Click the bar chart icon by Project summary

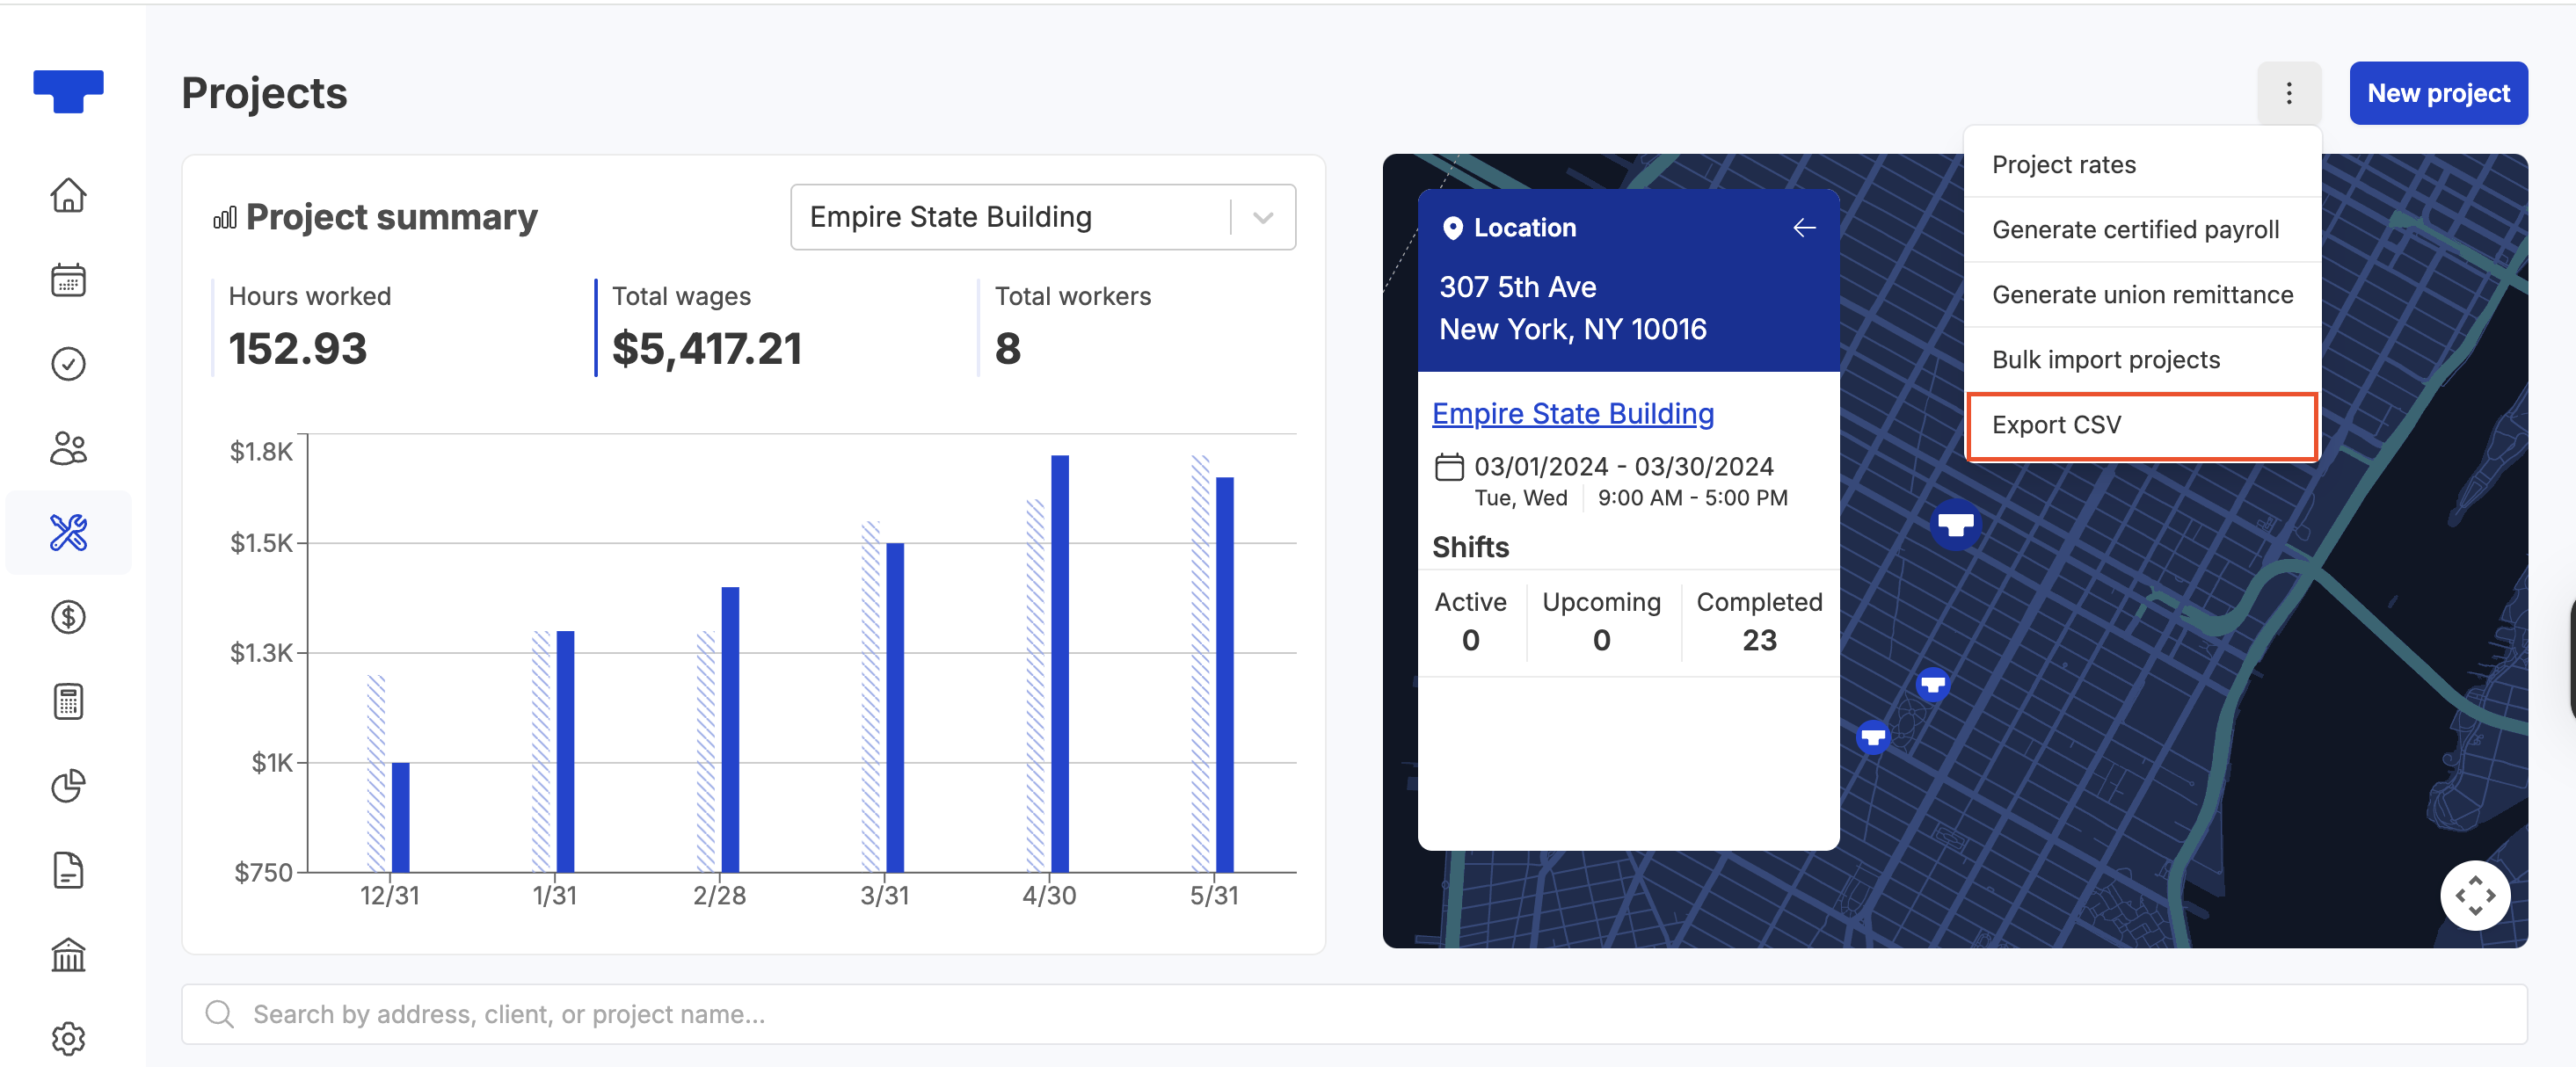pyautogui.click(x=225, y=218)
